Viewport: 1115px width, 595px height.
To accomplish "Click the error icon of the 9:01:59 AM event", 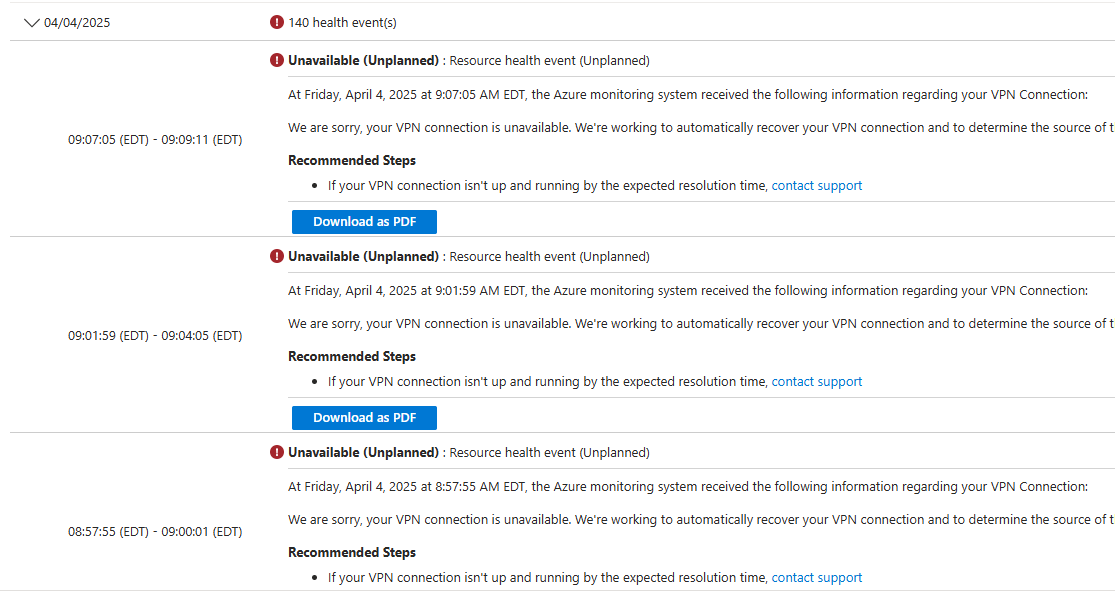I will click(x=277, y=256).
